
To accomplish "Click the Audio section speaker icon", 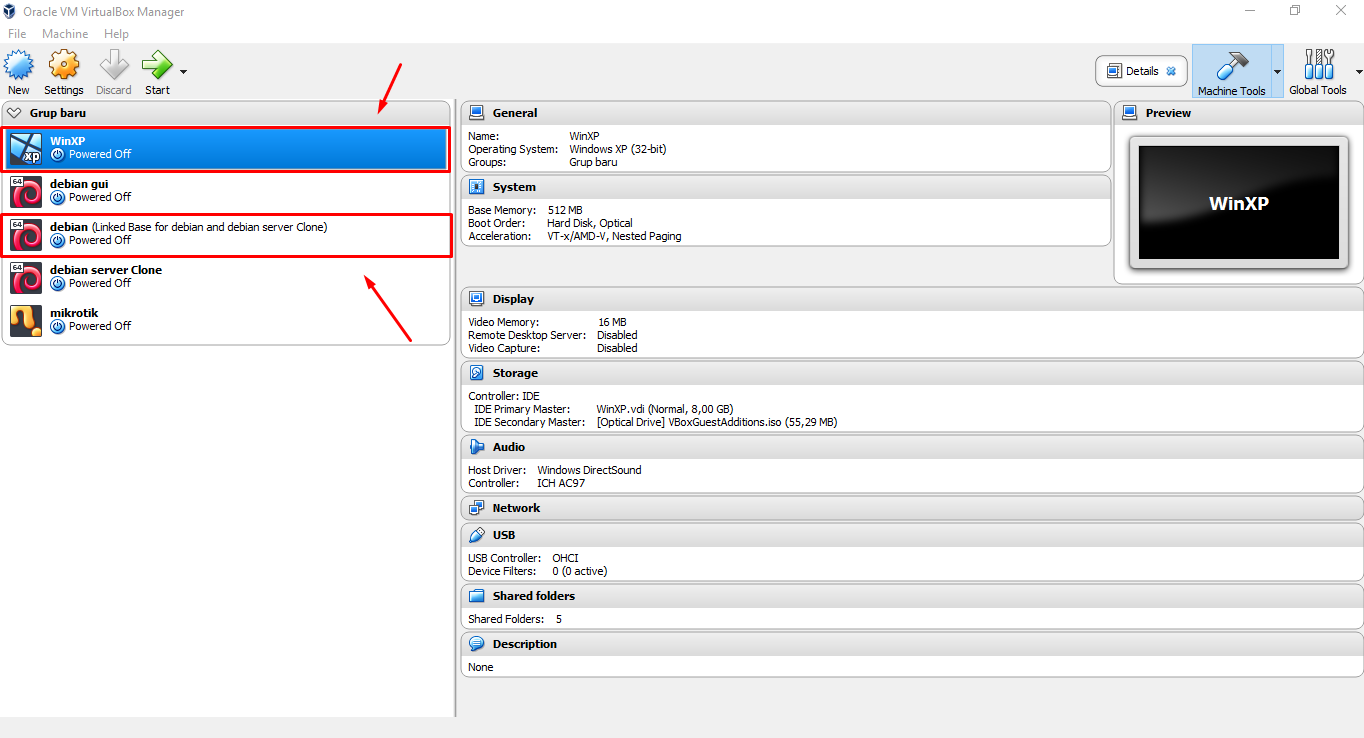I will (477, 447).
